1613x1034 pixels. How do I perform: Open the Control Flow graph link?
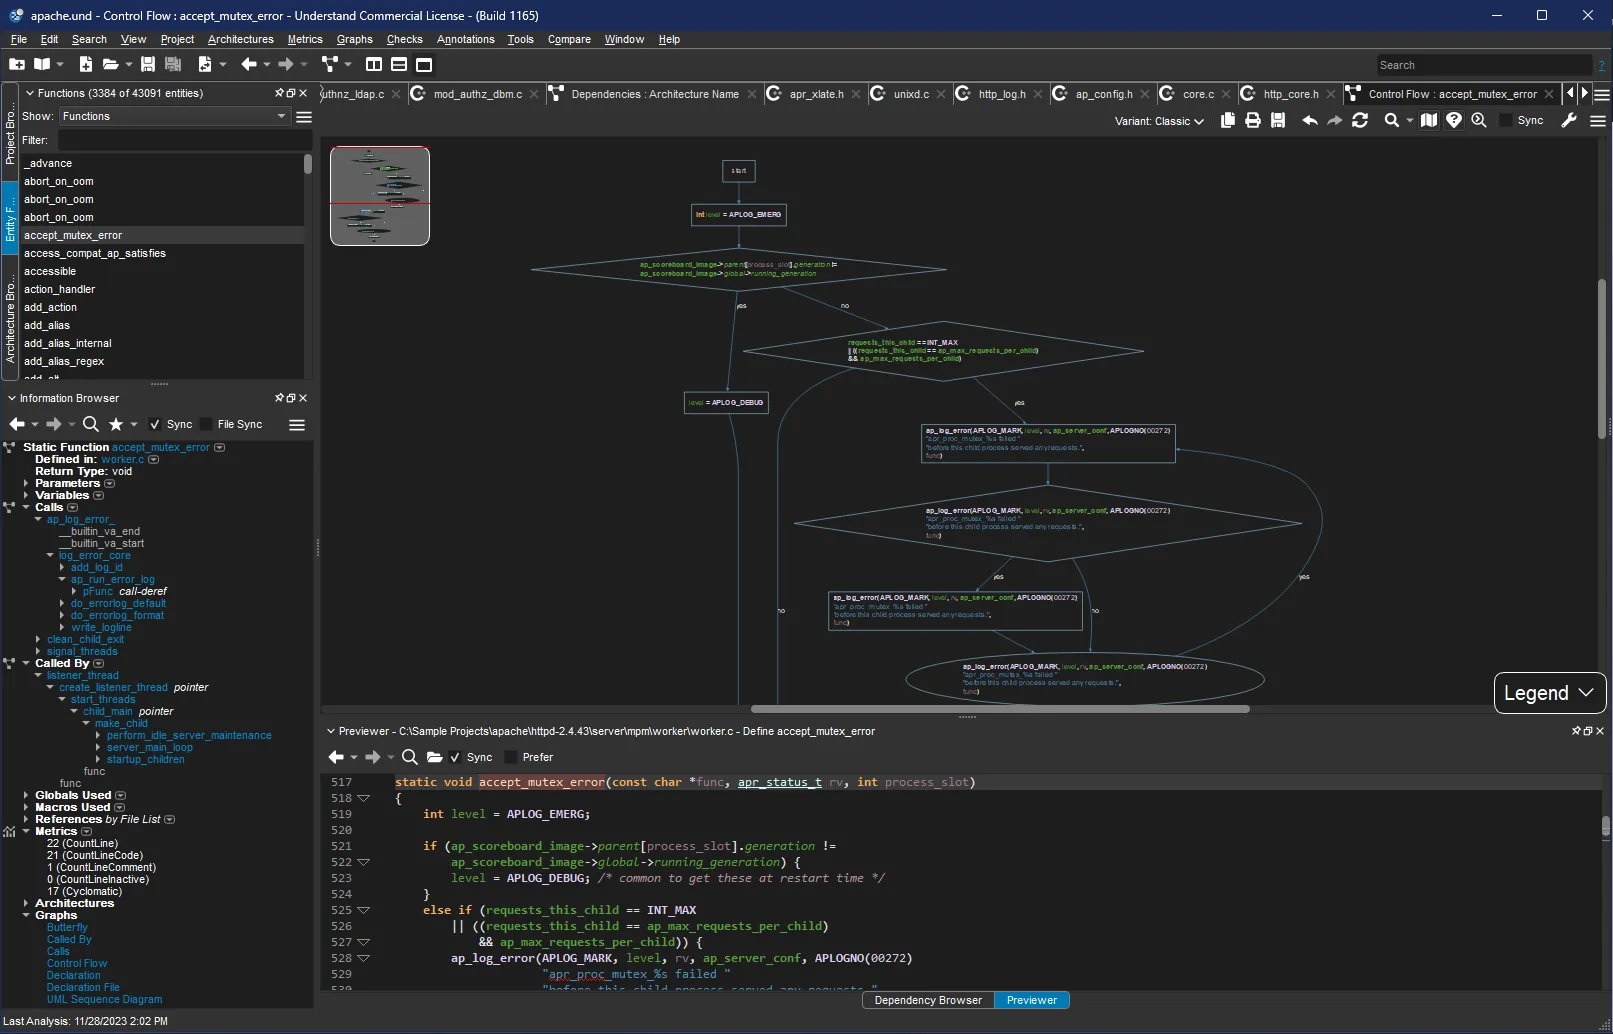pos(77,963)
